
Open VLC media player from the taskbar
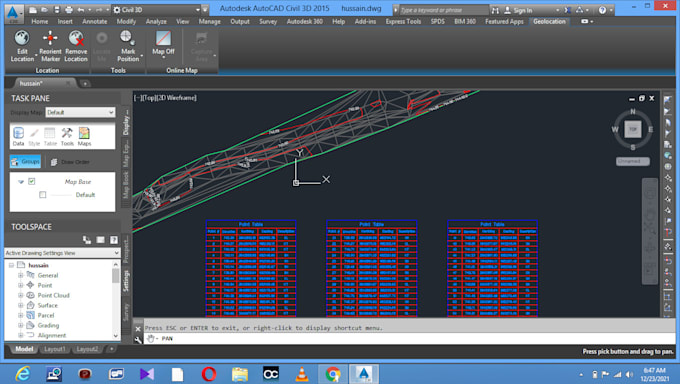(x=302, y=374)
